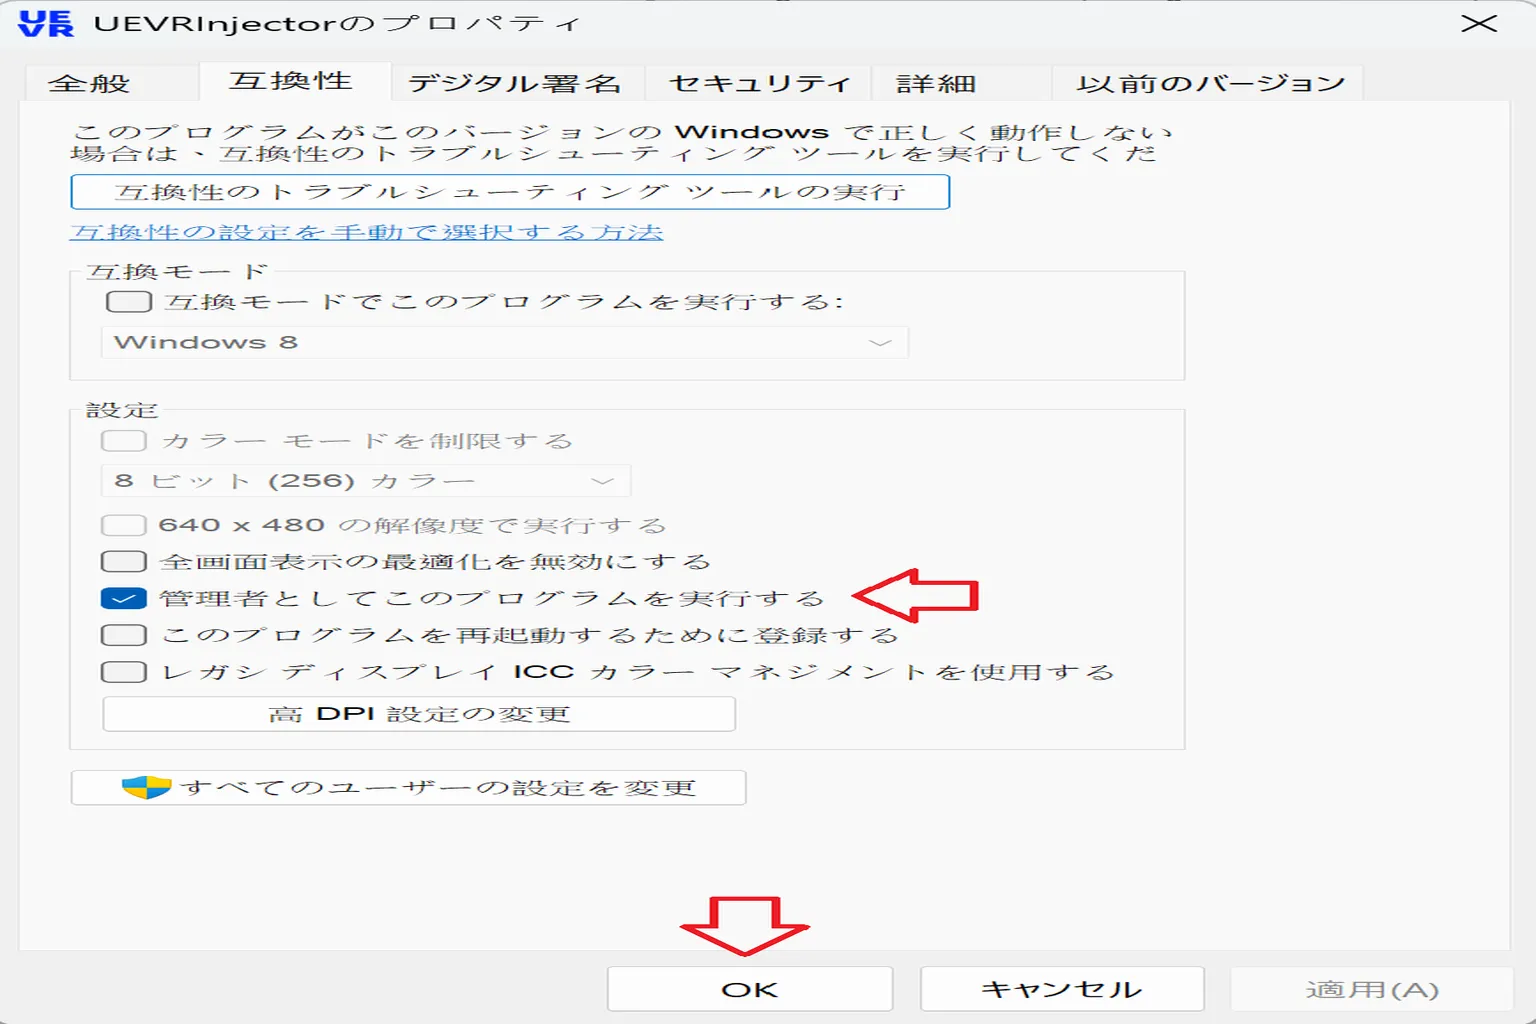Open the 8 ビット (256) カラー dropdown
The height and width of the screenshot is (1024, 1536).
[x=365, y=481]
